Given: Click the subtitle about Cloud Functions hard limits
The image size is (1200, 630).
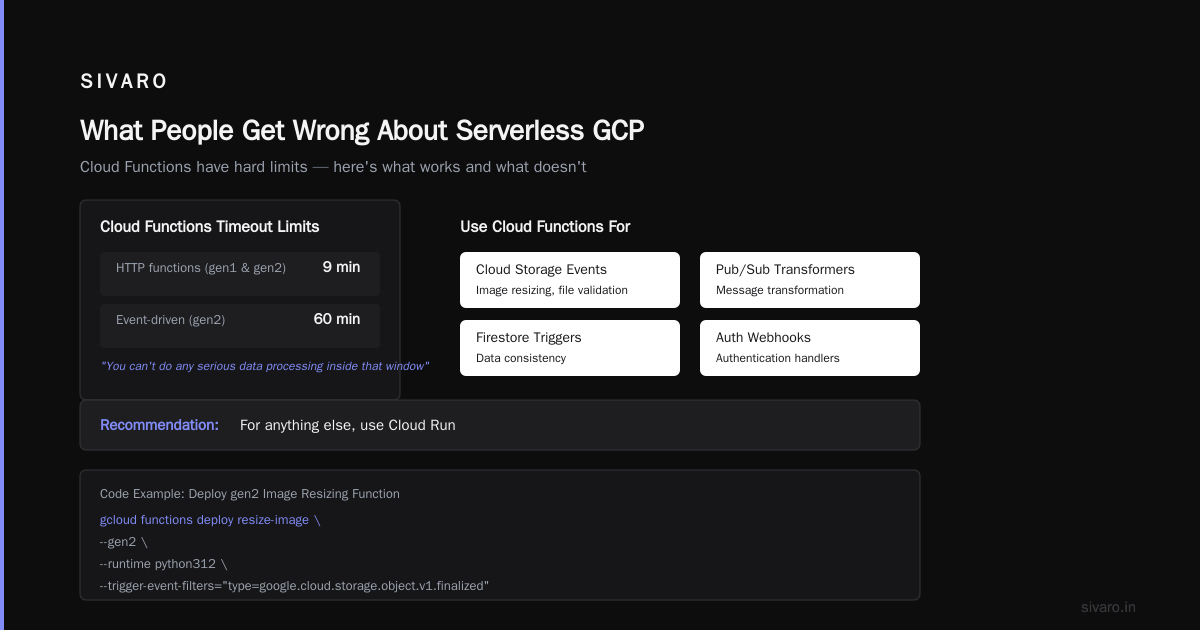Looking at the screenshot, I should pos(333,167).
